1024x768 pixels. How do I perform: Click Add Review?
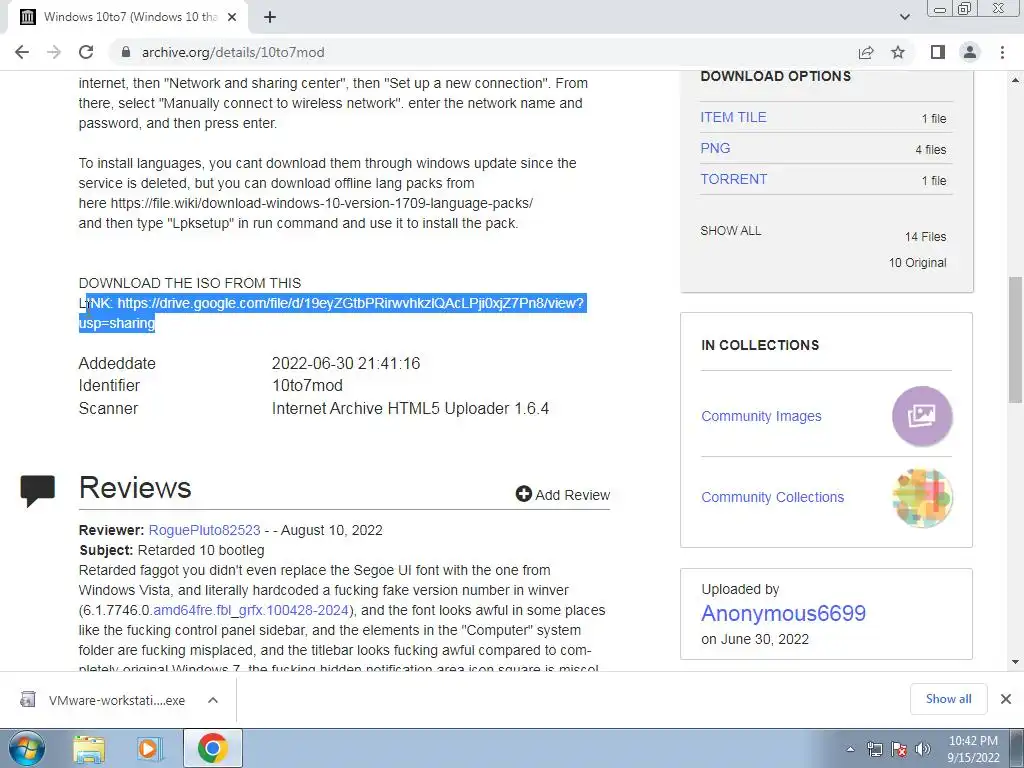(x=563, y=494)
